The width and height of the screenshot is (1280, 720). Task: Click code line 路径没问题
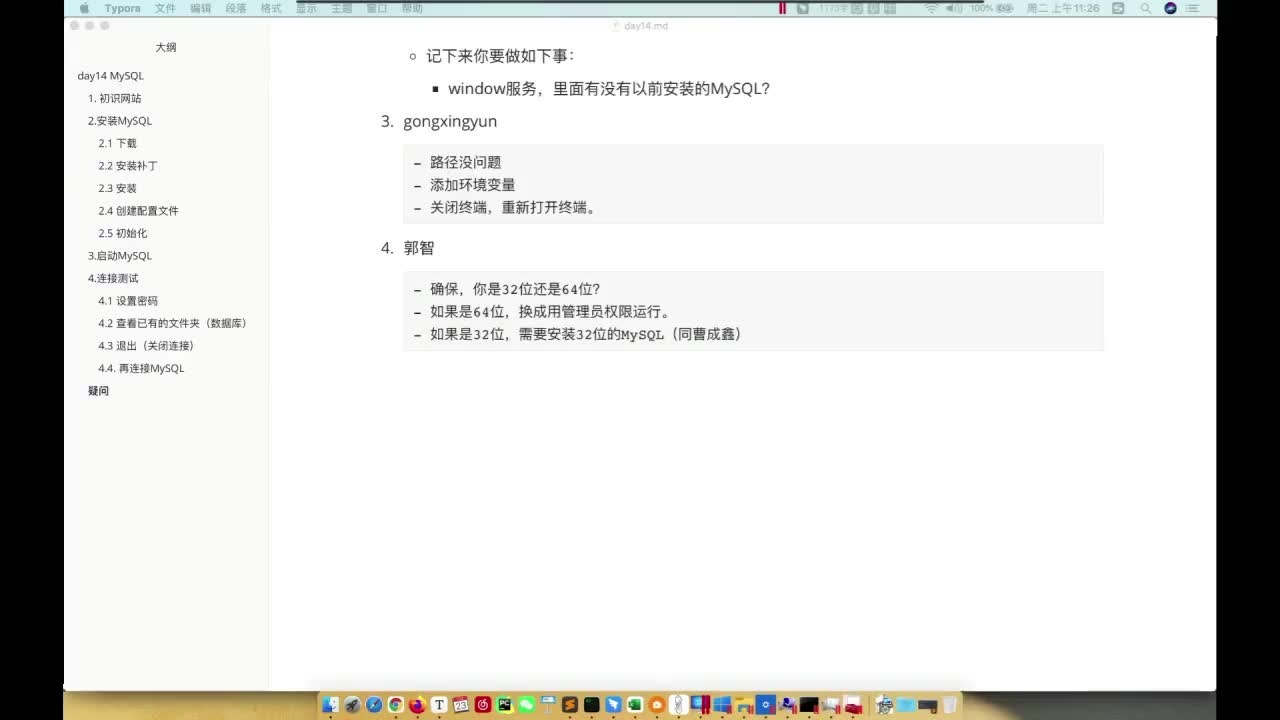[466, 162]
